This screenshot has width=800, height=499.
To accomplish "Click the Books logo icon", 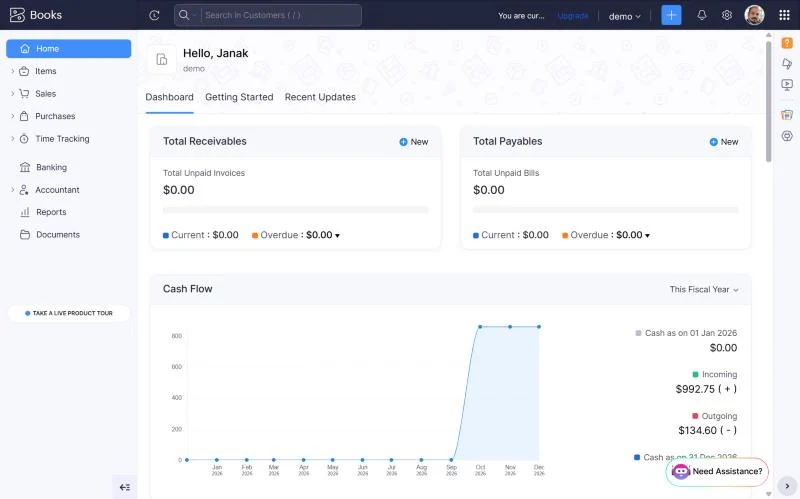I will [x=17, y=15].
